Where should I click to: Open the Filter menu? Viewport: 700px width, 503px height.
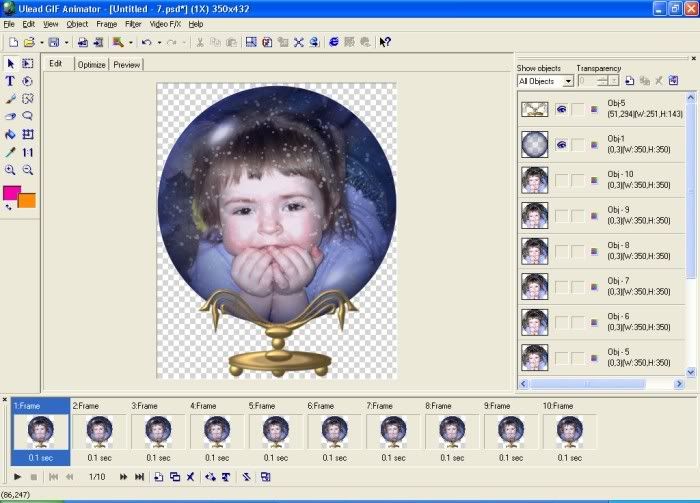click(x=133, y=23)
